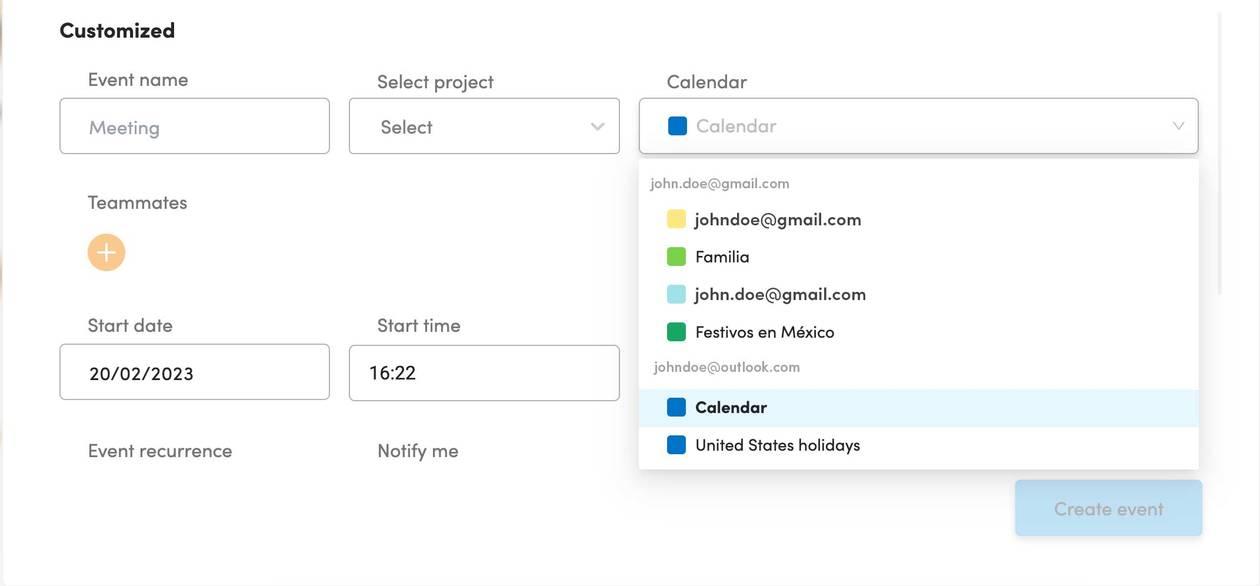Collapse the Calendar dropdown using its chevron

[x=1178, y=126]
